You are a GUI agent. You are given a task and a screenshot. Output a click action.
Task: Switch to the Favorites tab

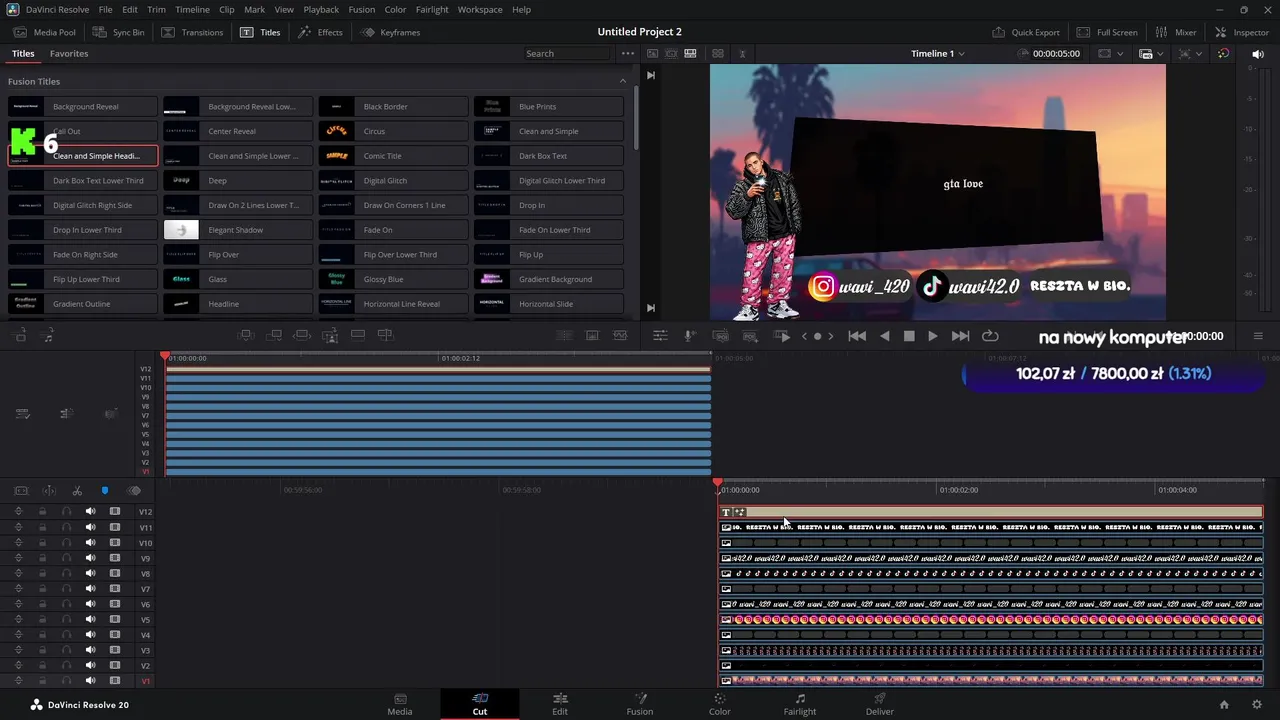[69, 53]
